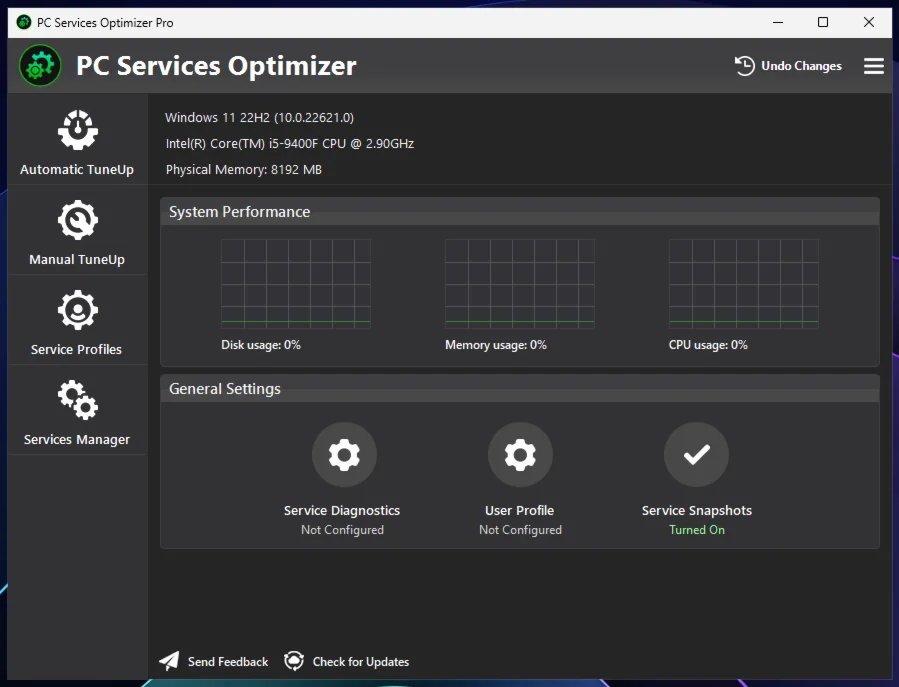The height and width of the screenshot is (687, 899).
Task: Click the Check for Updates link text
Action: [360, 662]
